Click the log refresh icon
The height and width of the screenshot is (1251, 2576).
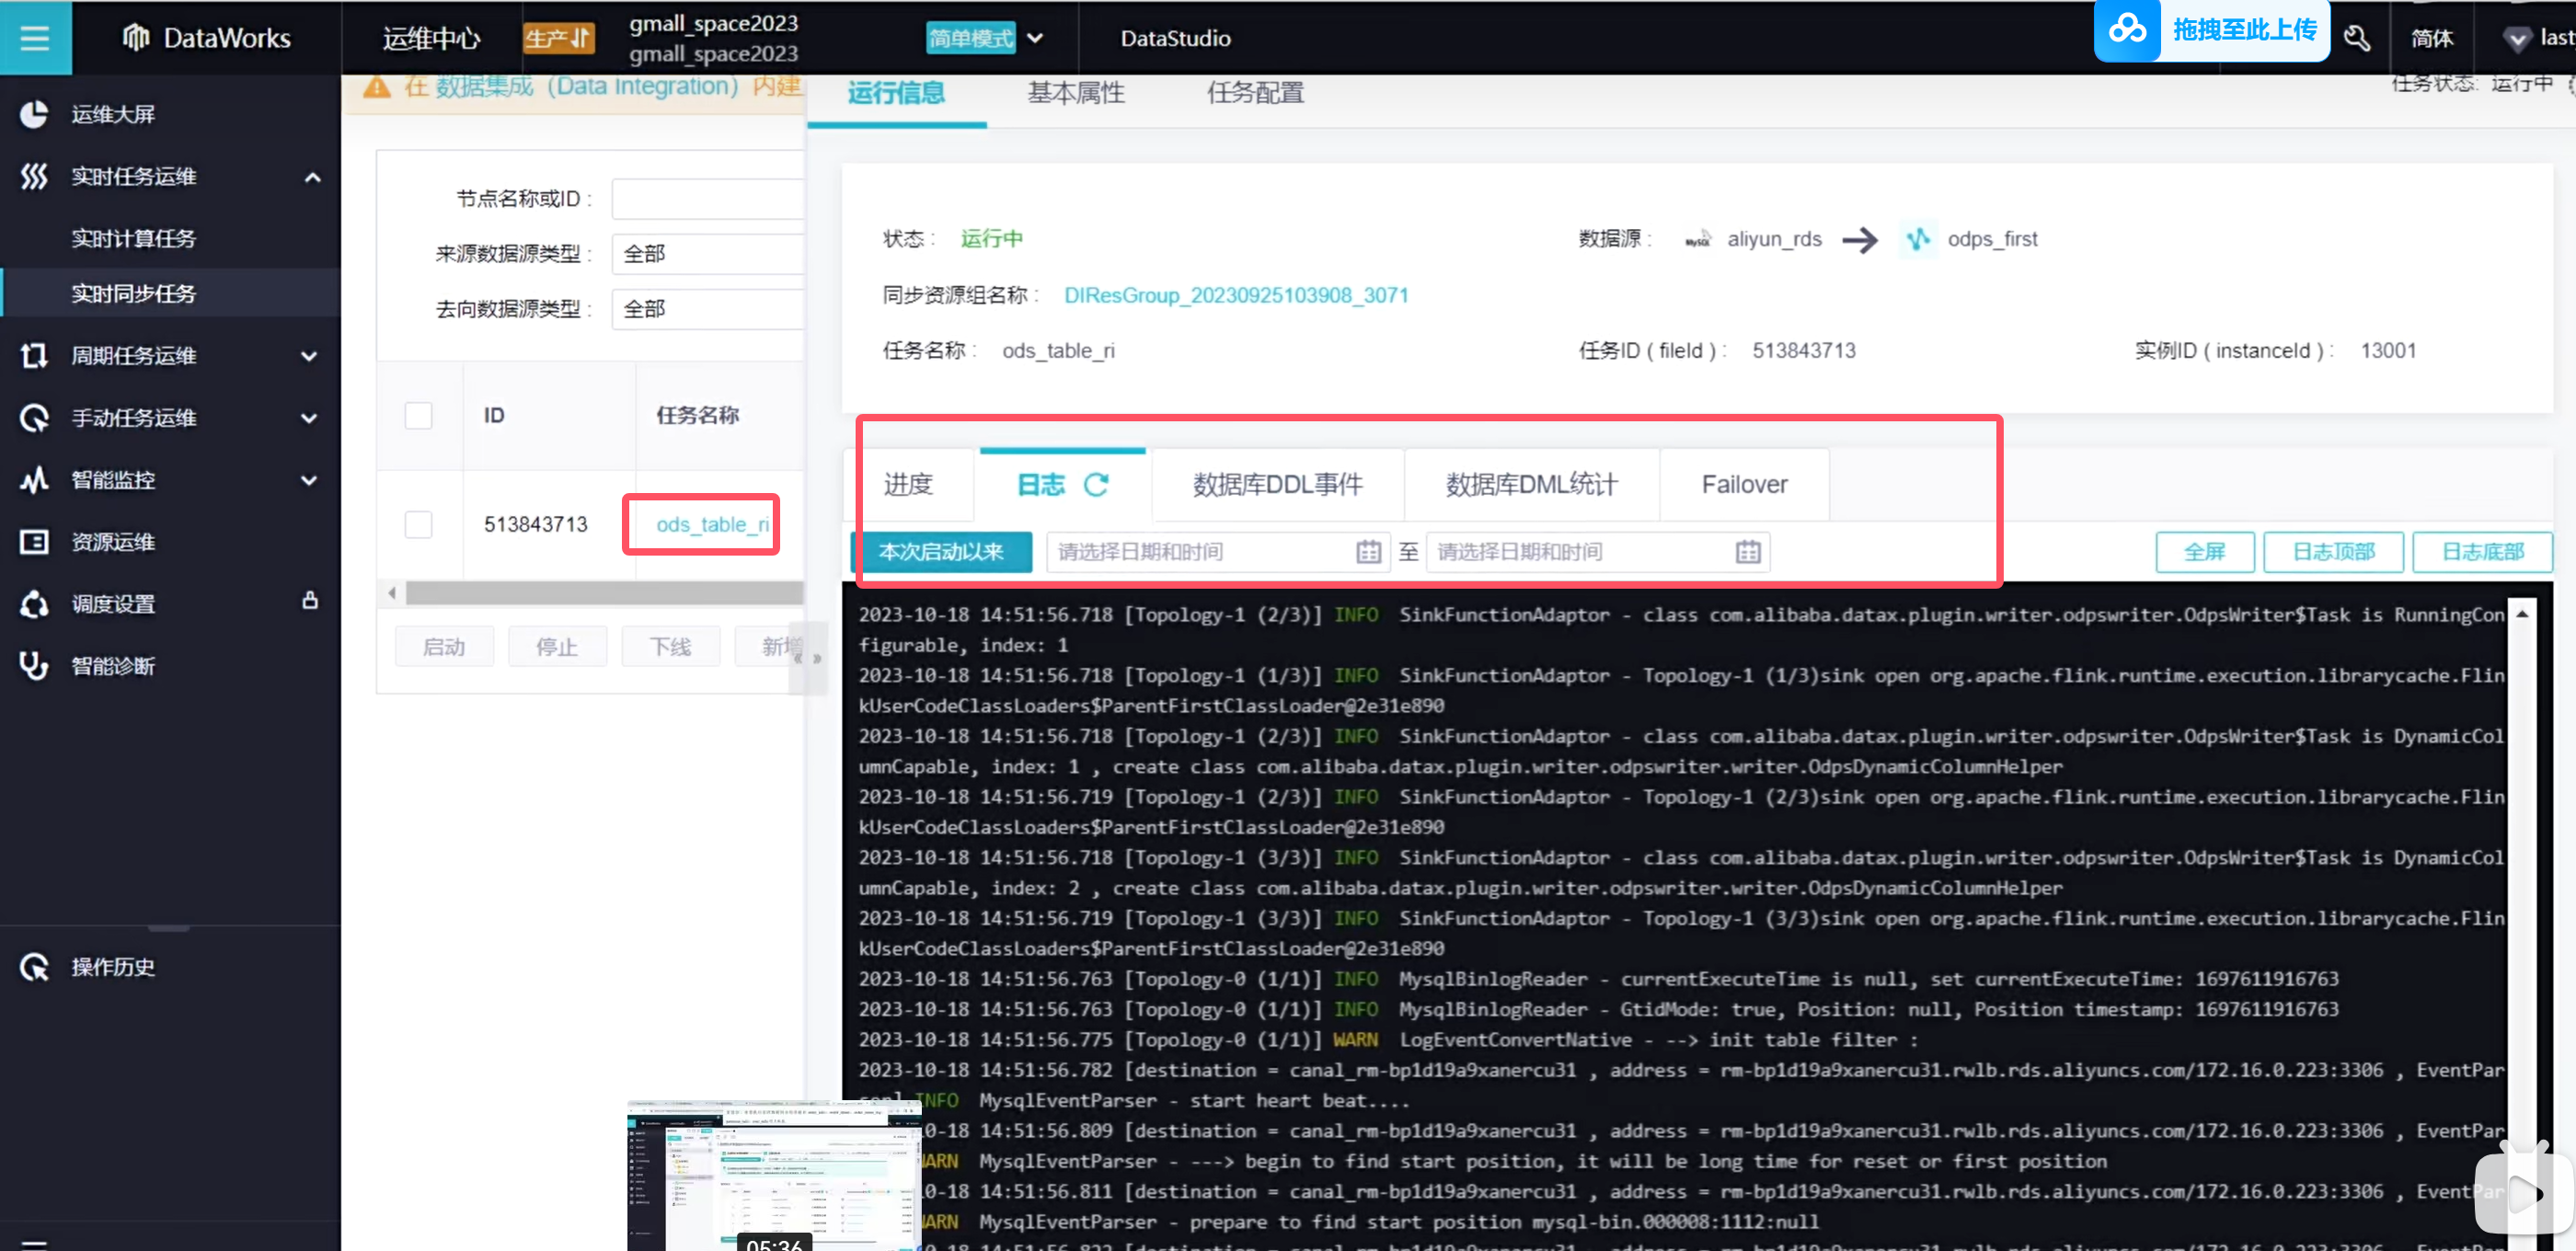(x=1096, y=485)
